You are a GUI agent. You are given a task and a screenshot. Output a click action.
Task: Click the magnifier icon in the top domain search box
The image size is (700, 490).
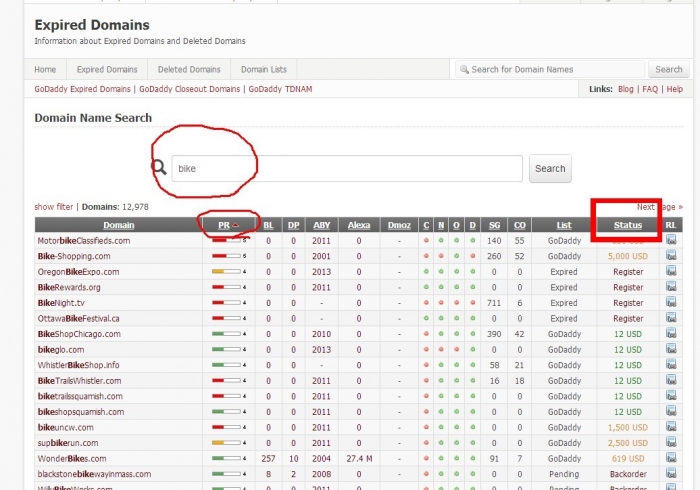(x=464, y=70)
